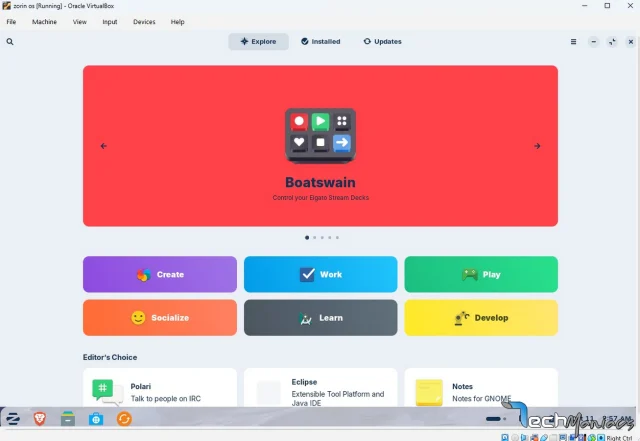Select the second carousel page dot
This screenshot has width=640, height=441.
(x=315, y=238)
